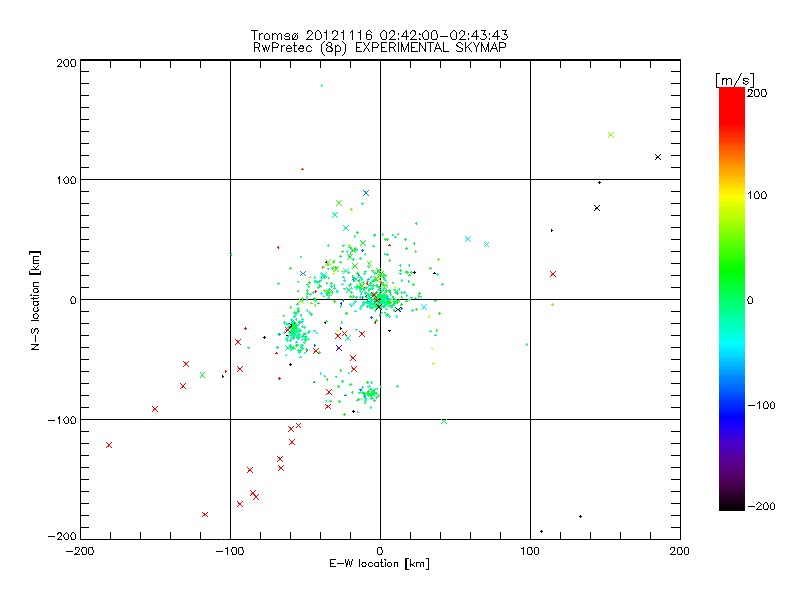Click the blue X marker above the central cluster
800x600 pixels.
[366, 193]
